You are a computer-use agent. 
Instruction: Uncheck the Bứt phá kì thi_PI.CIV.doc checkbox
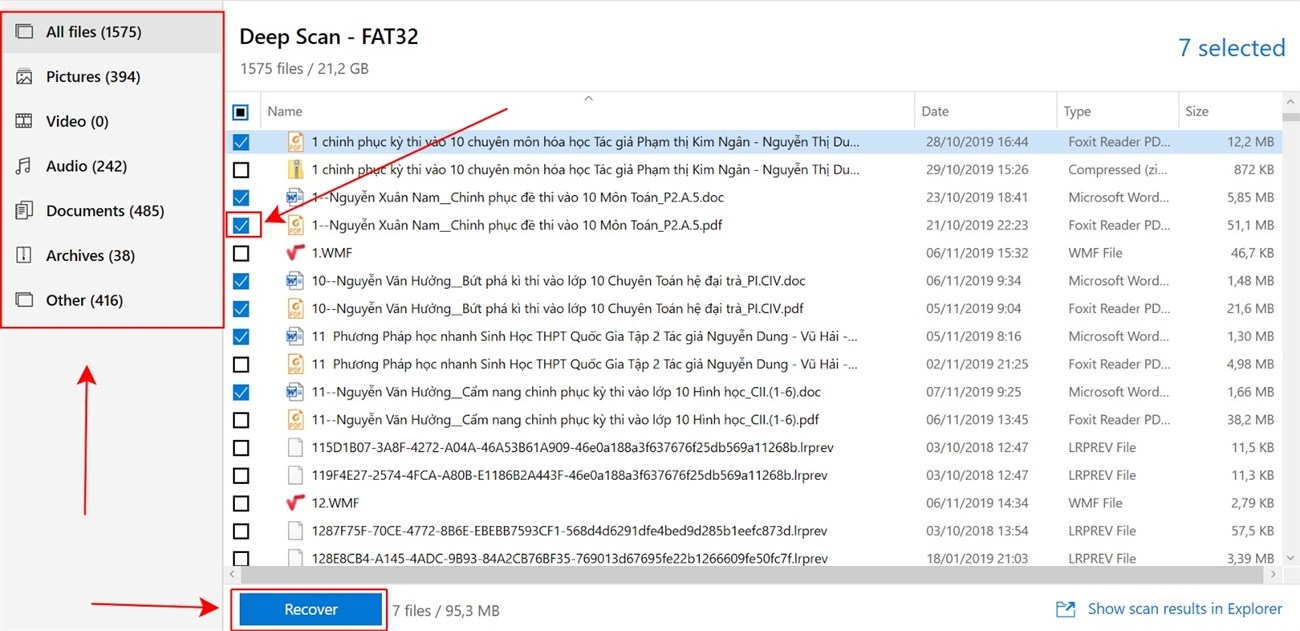[241, 282]
